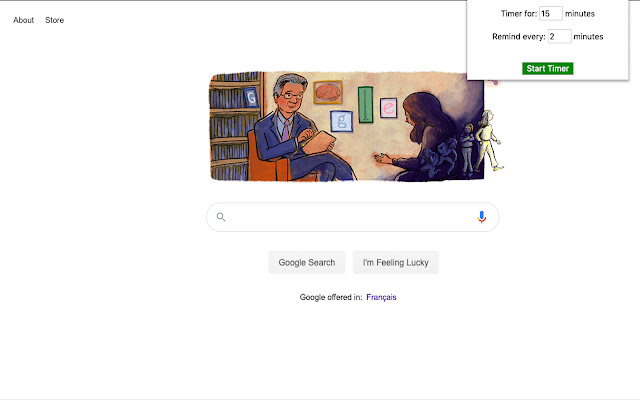Click inside the Google search box

pyautogui.click(x=353, y=217)
